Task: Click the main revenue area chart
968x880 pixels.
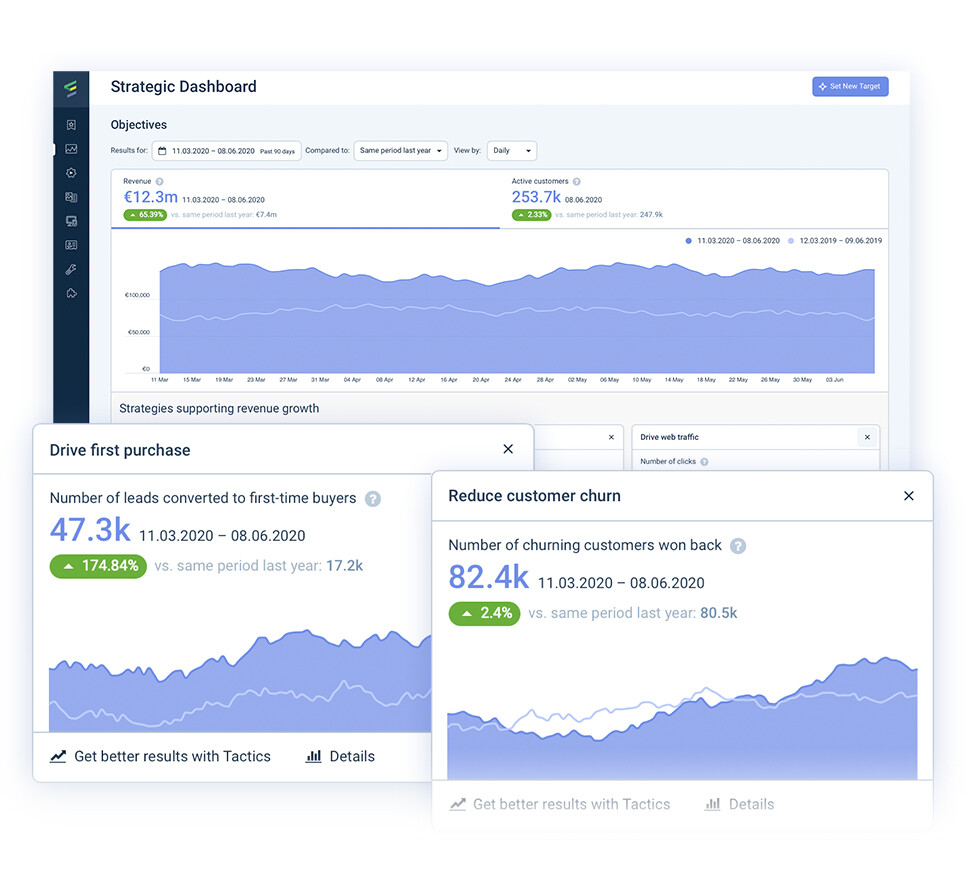Action: [517, 317]
